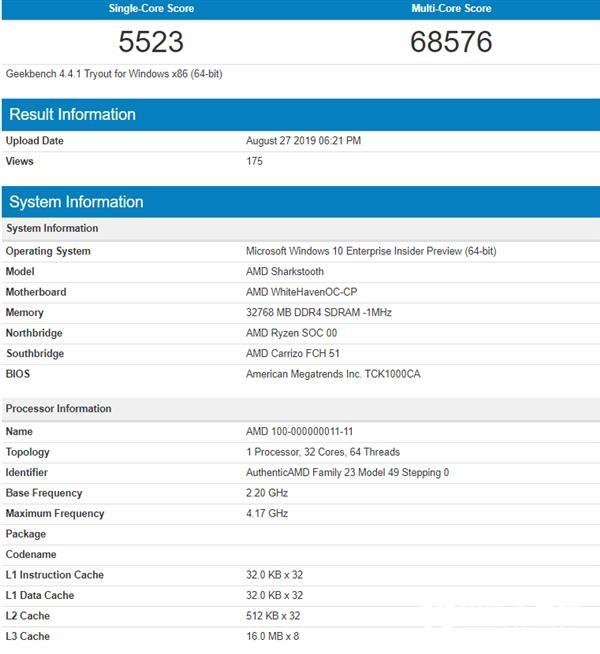Screen dimensions: 600x654
Task: Click the views count 175
Action: (x=254, y=161)
